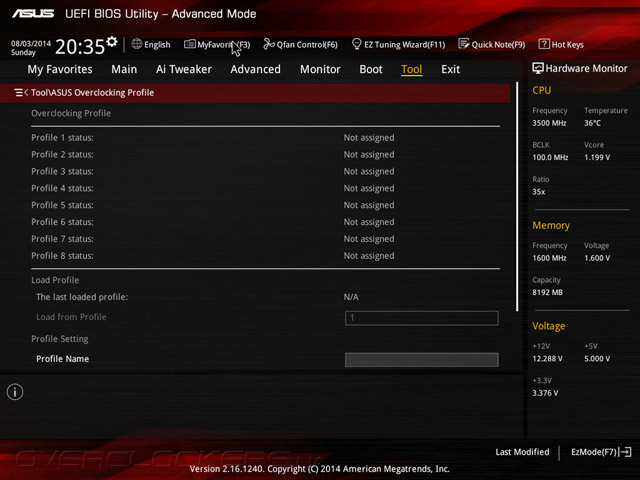Viewport: 640px width, 480px height.
Task: Click the clock settings gear icon
Action: [112, 41]
